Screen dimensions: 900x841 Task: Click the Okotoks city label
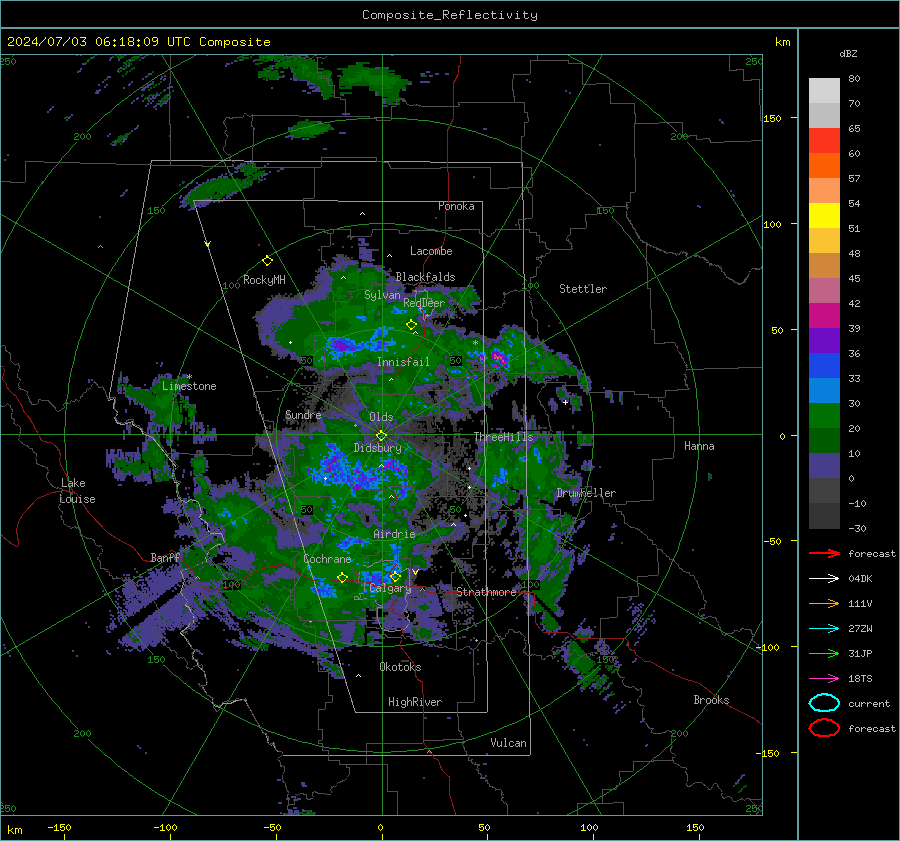coord(400,667)
